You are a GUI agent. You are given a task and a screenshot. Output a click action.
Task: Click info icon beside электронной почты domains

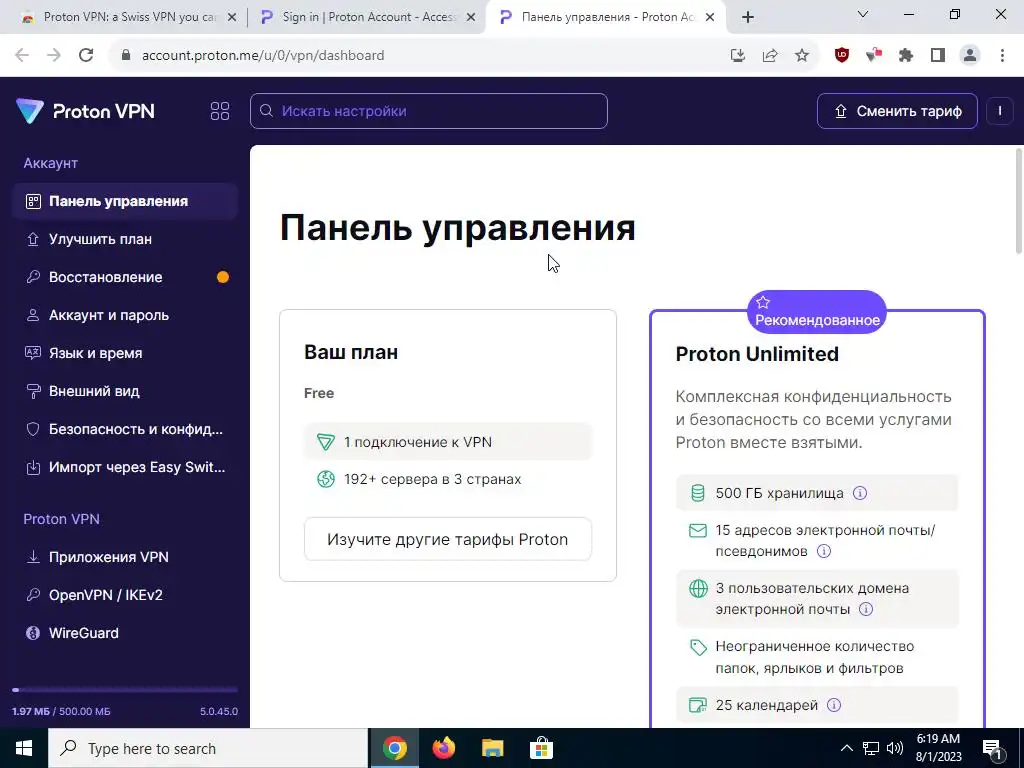pyautogui.click(x=866, y=609)
